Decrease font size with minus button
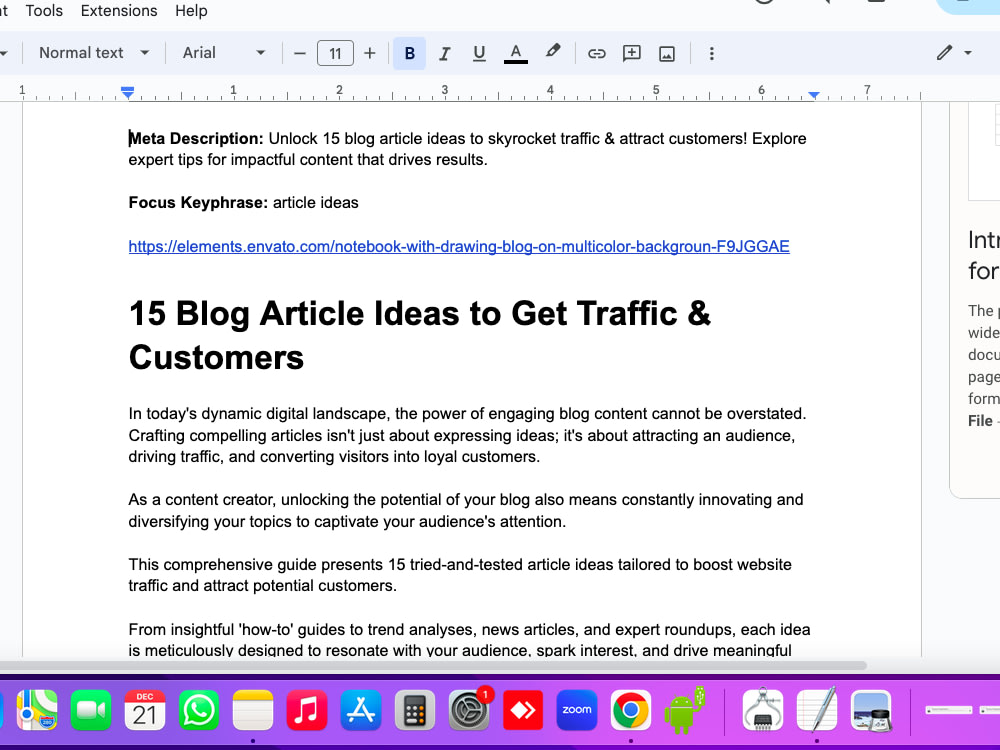The width and height of the screenshot is (1000, 750). pyautogui.click(x=300, y=54)
